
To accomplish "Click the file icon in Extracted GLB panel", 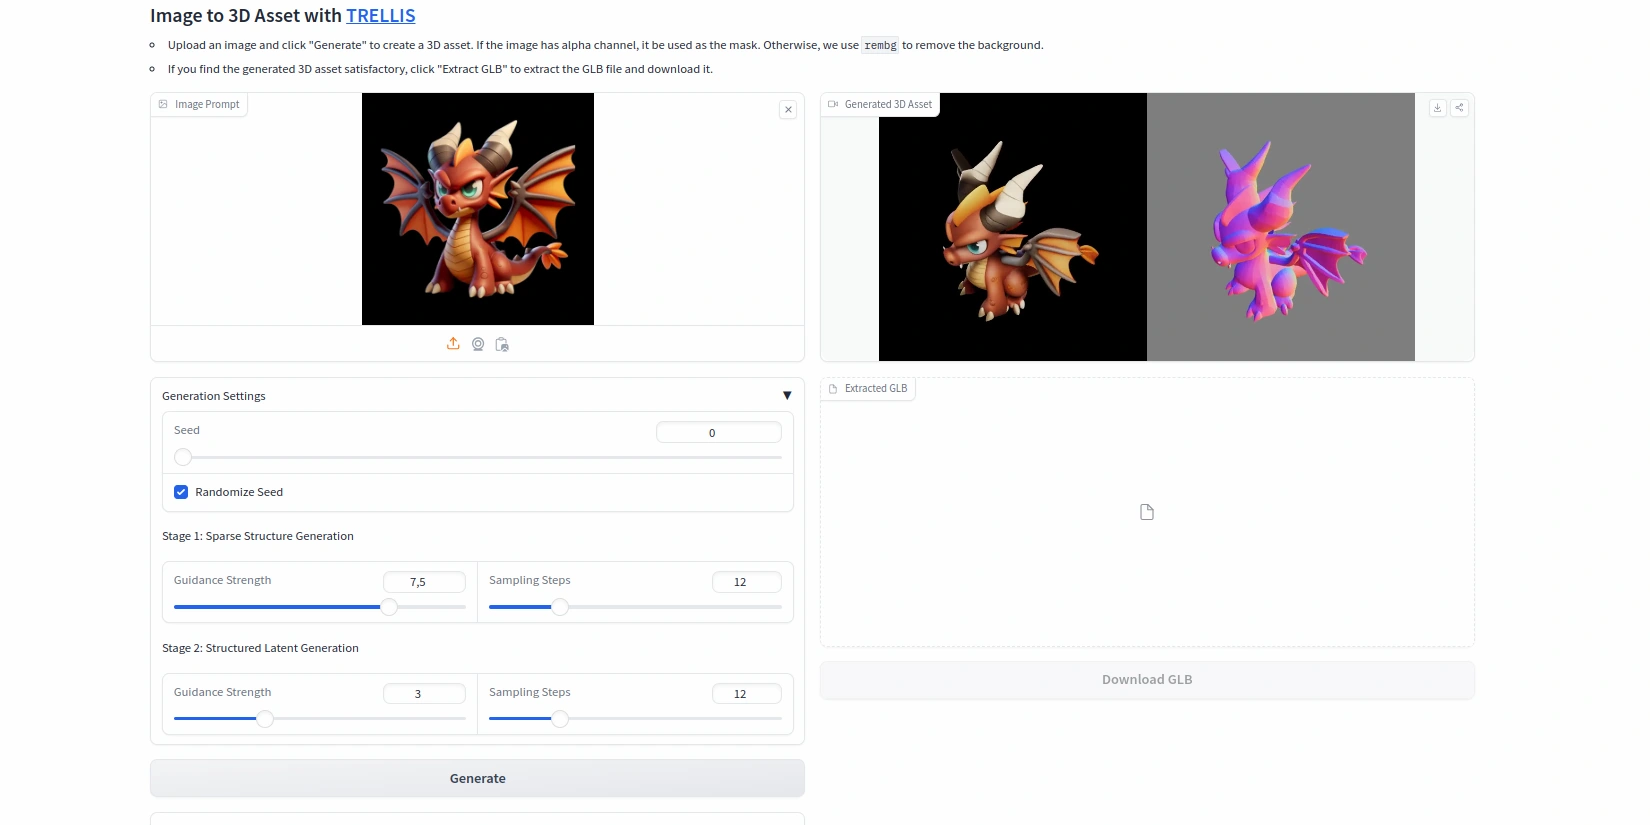I will 1147,512.
